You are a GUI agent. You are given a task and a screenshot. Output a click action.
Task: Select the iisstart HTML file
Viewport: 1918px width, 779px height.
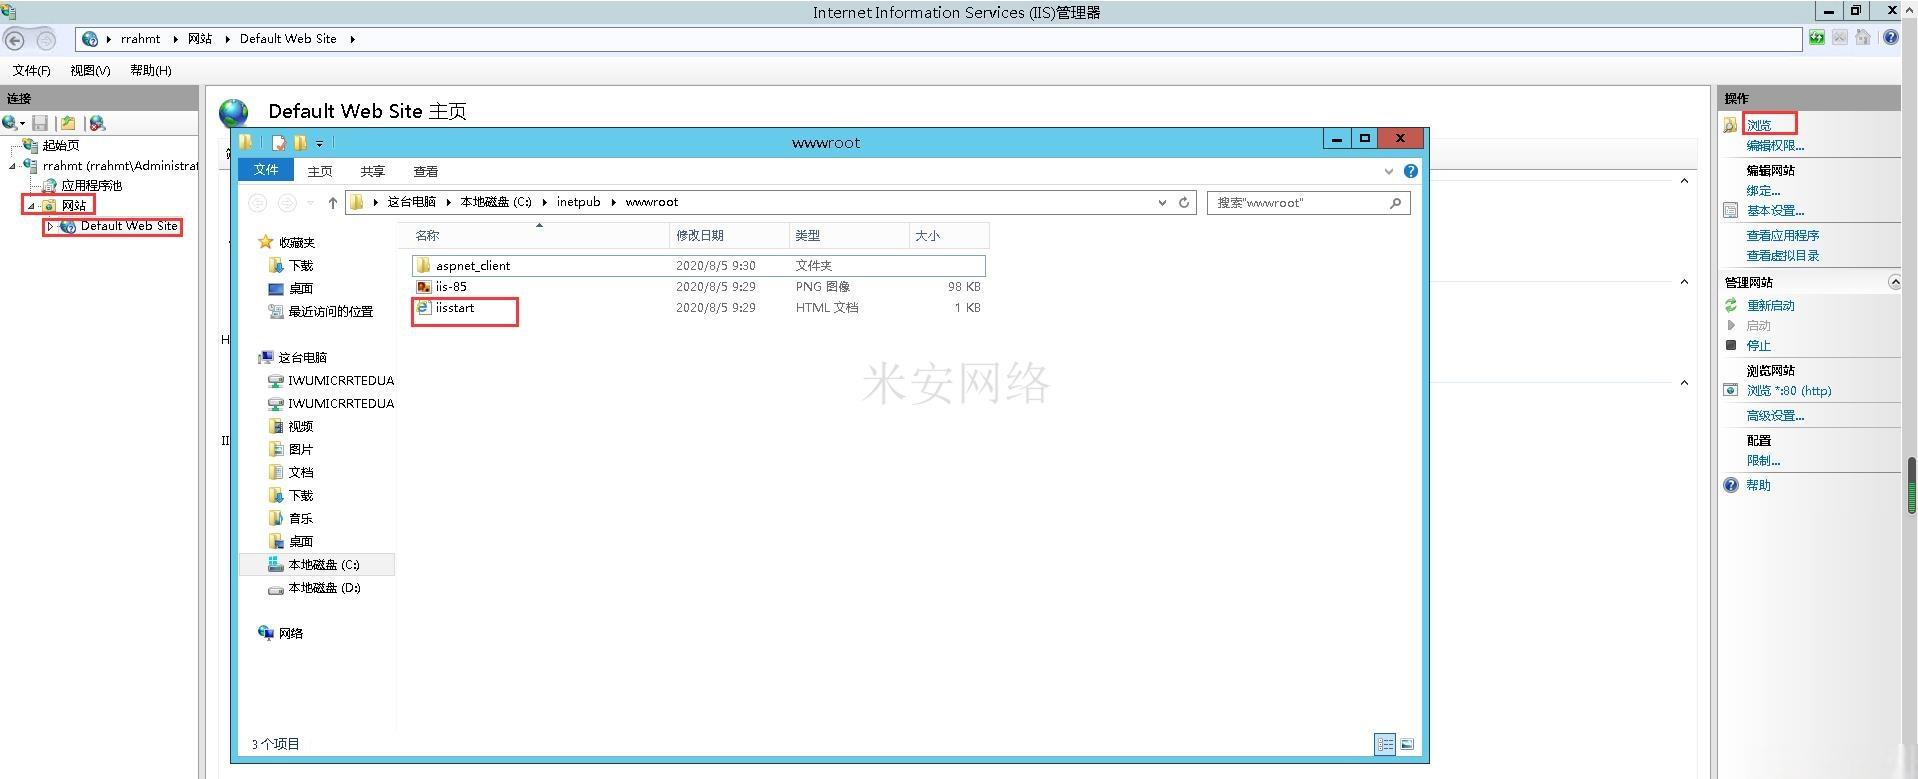(x=698, y=307)
